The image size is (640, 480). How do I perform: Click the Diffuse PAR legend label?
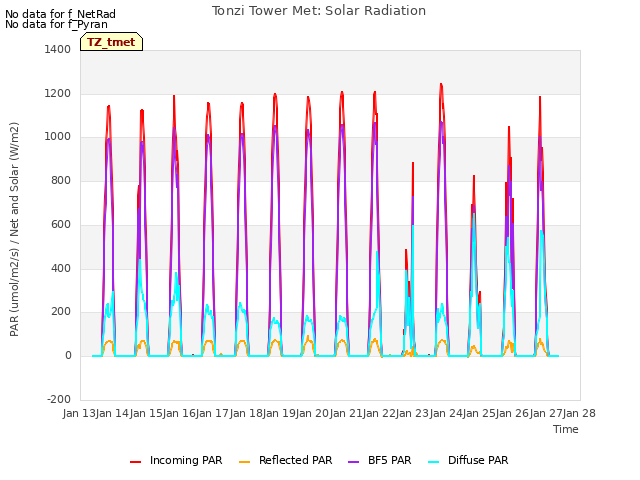tap(478, 460)
